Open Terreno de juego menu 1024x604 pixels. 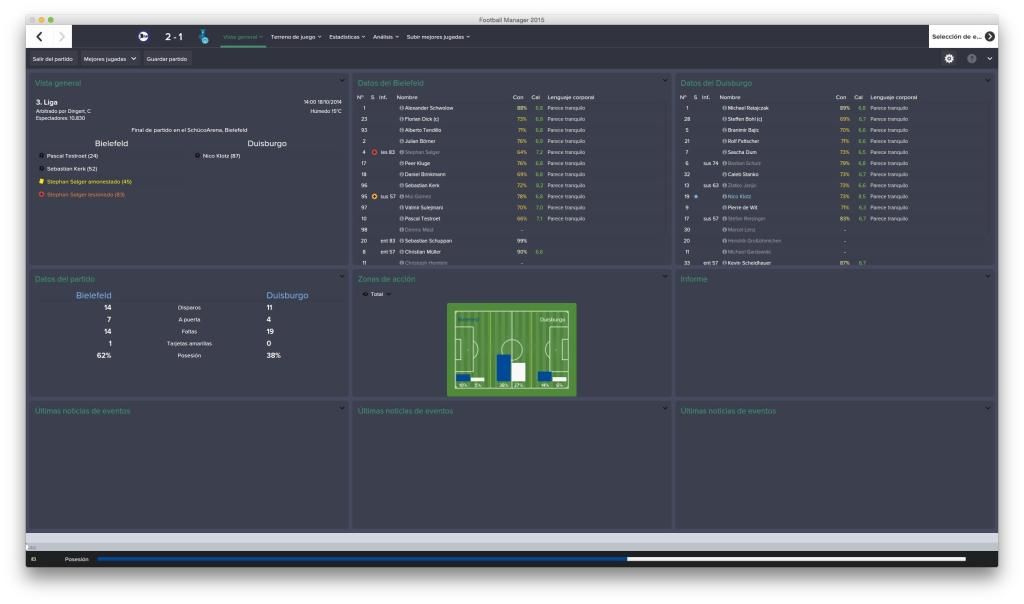pyautogui.click(x=296, y=37)
